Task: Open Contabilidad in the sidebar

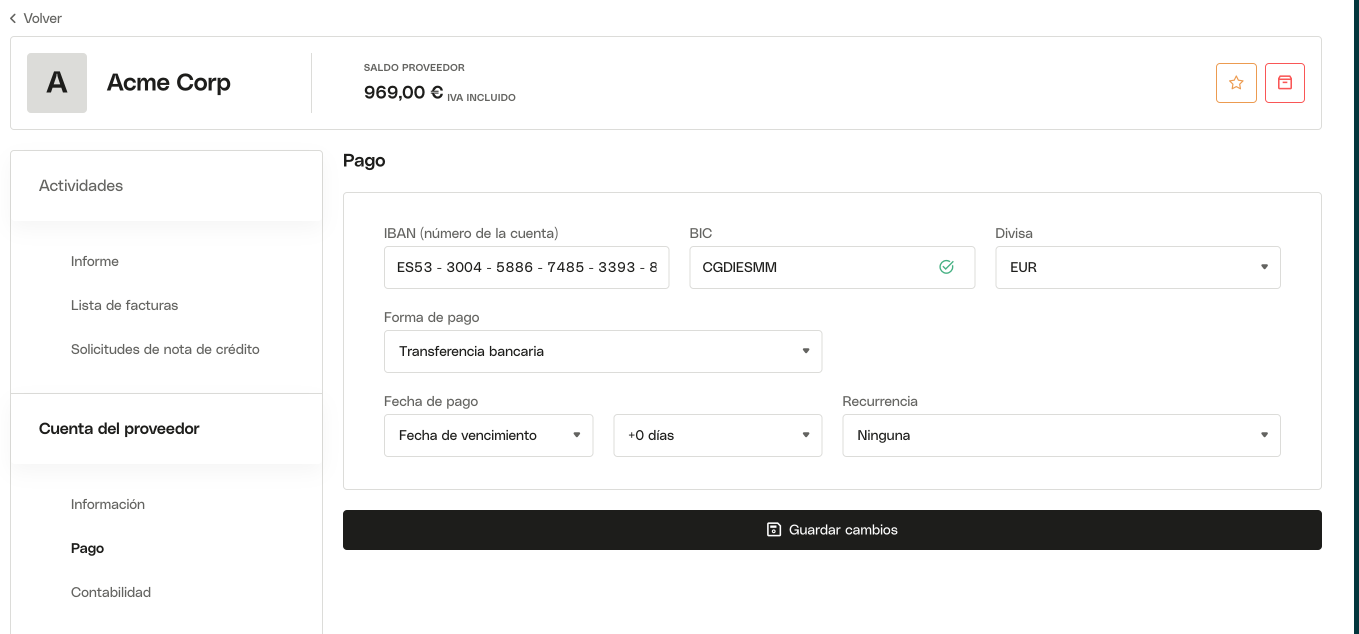Action: point(111,592)
